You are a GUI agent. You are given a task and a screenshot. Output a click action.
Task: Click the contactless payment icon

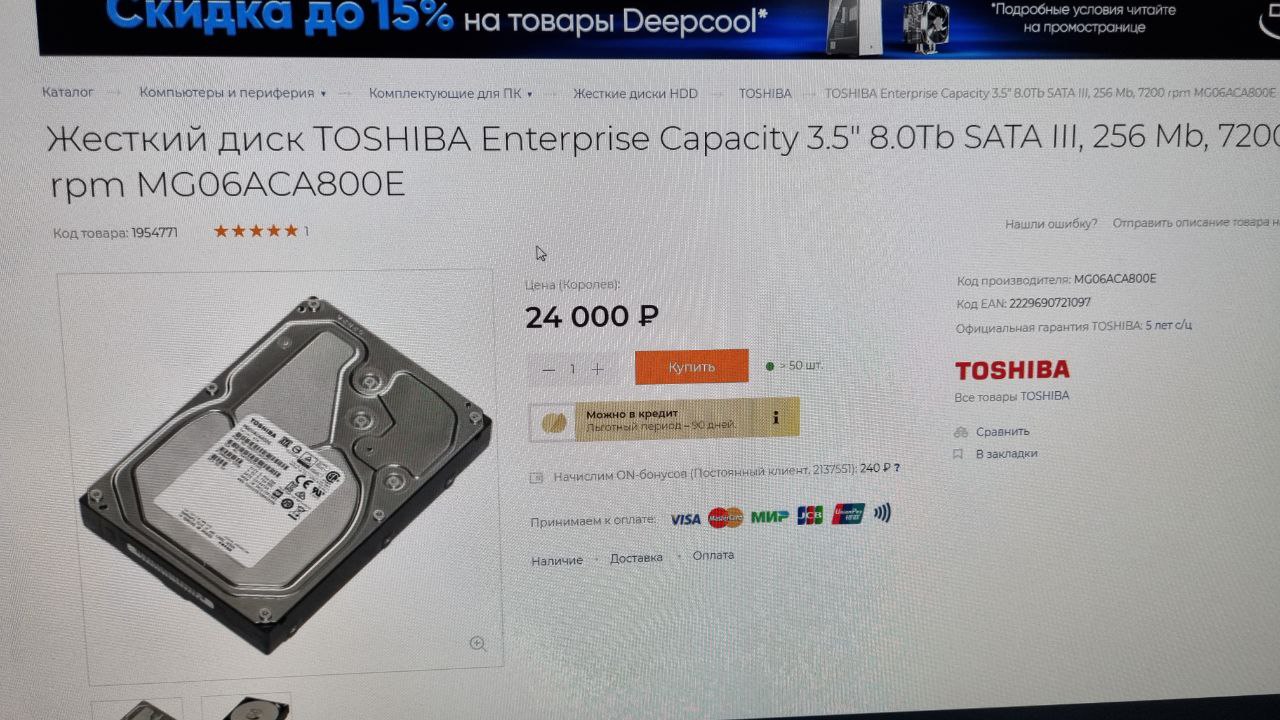coord(881,513)
